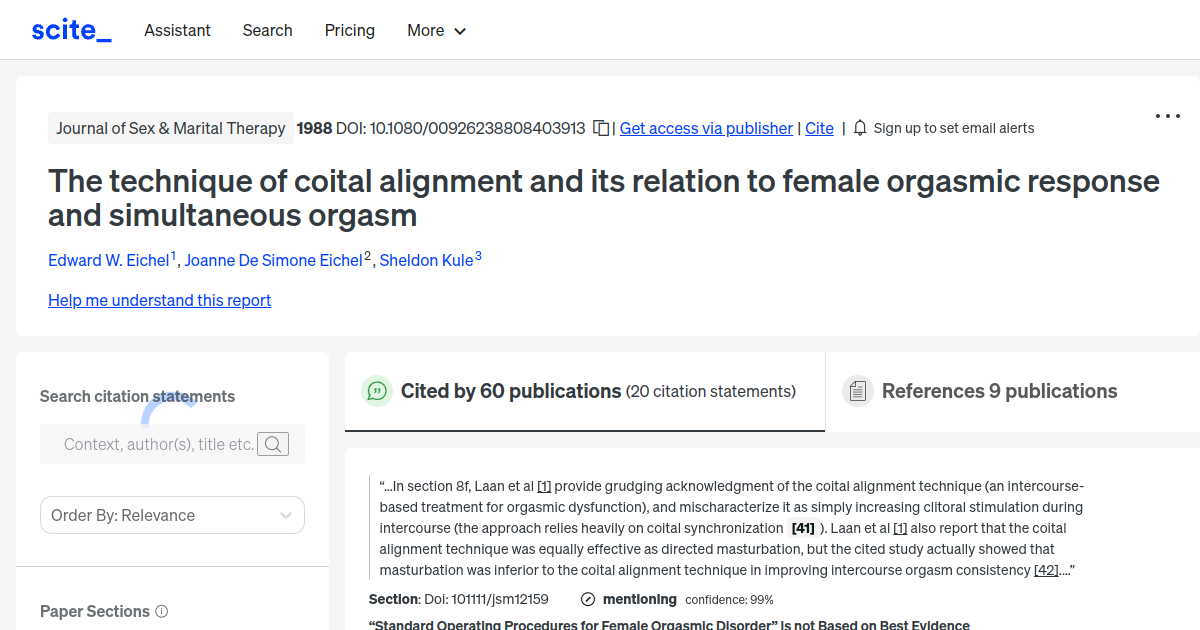Click the scite_ logo
The width and height of the screenshot is (1200, 630).
pos(70,29)
